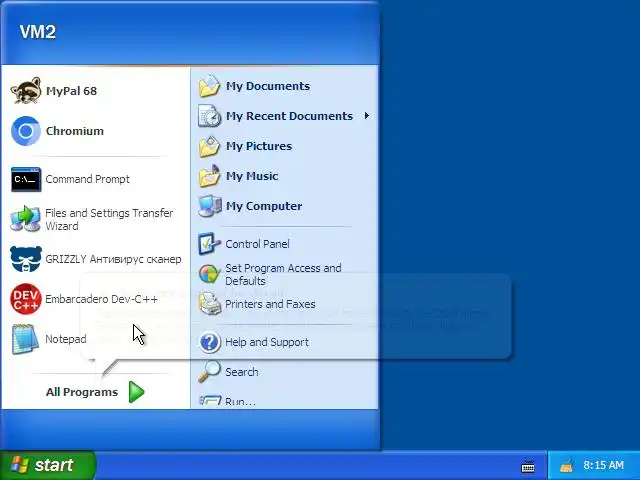Click the Start button
Viewport: 640px width, 480px height.
tap(48, 465)
